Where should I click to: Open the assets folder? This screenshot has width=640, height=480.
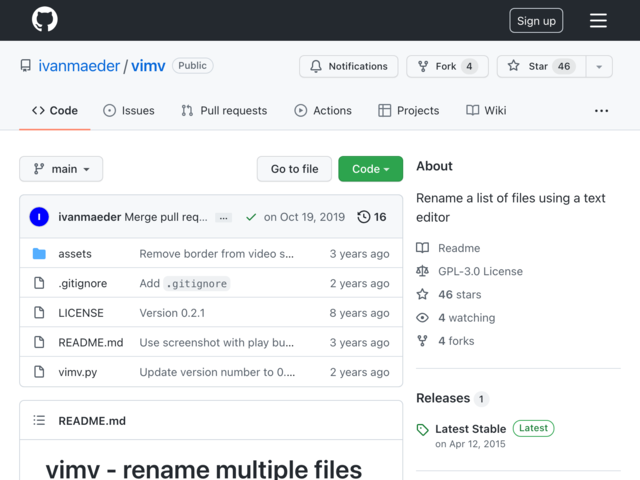click(75, 253)
